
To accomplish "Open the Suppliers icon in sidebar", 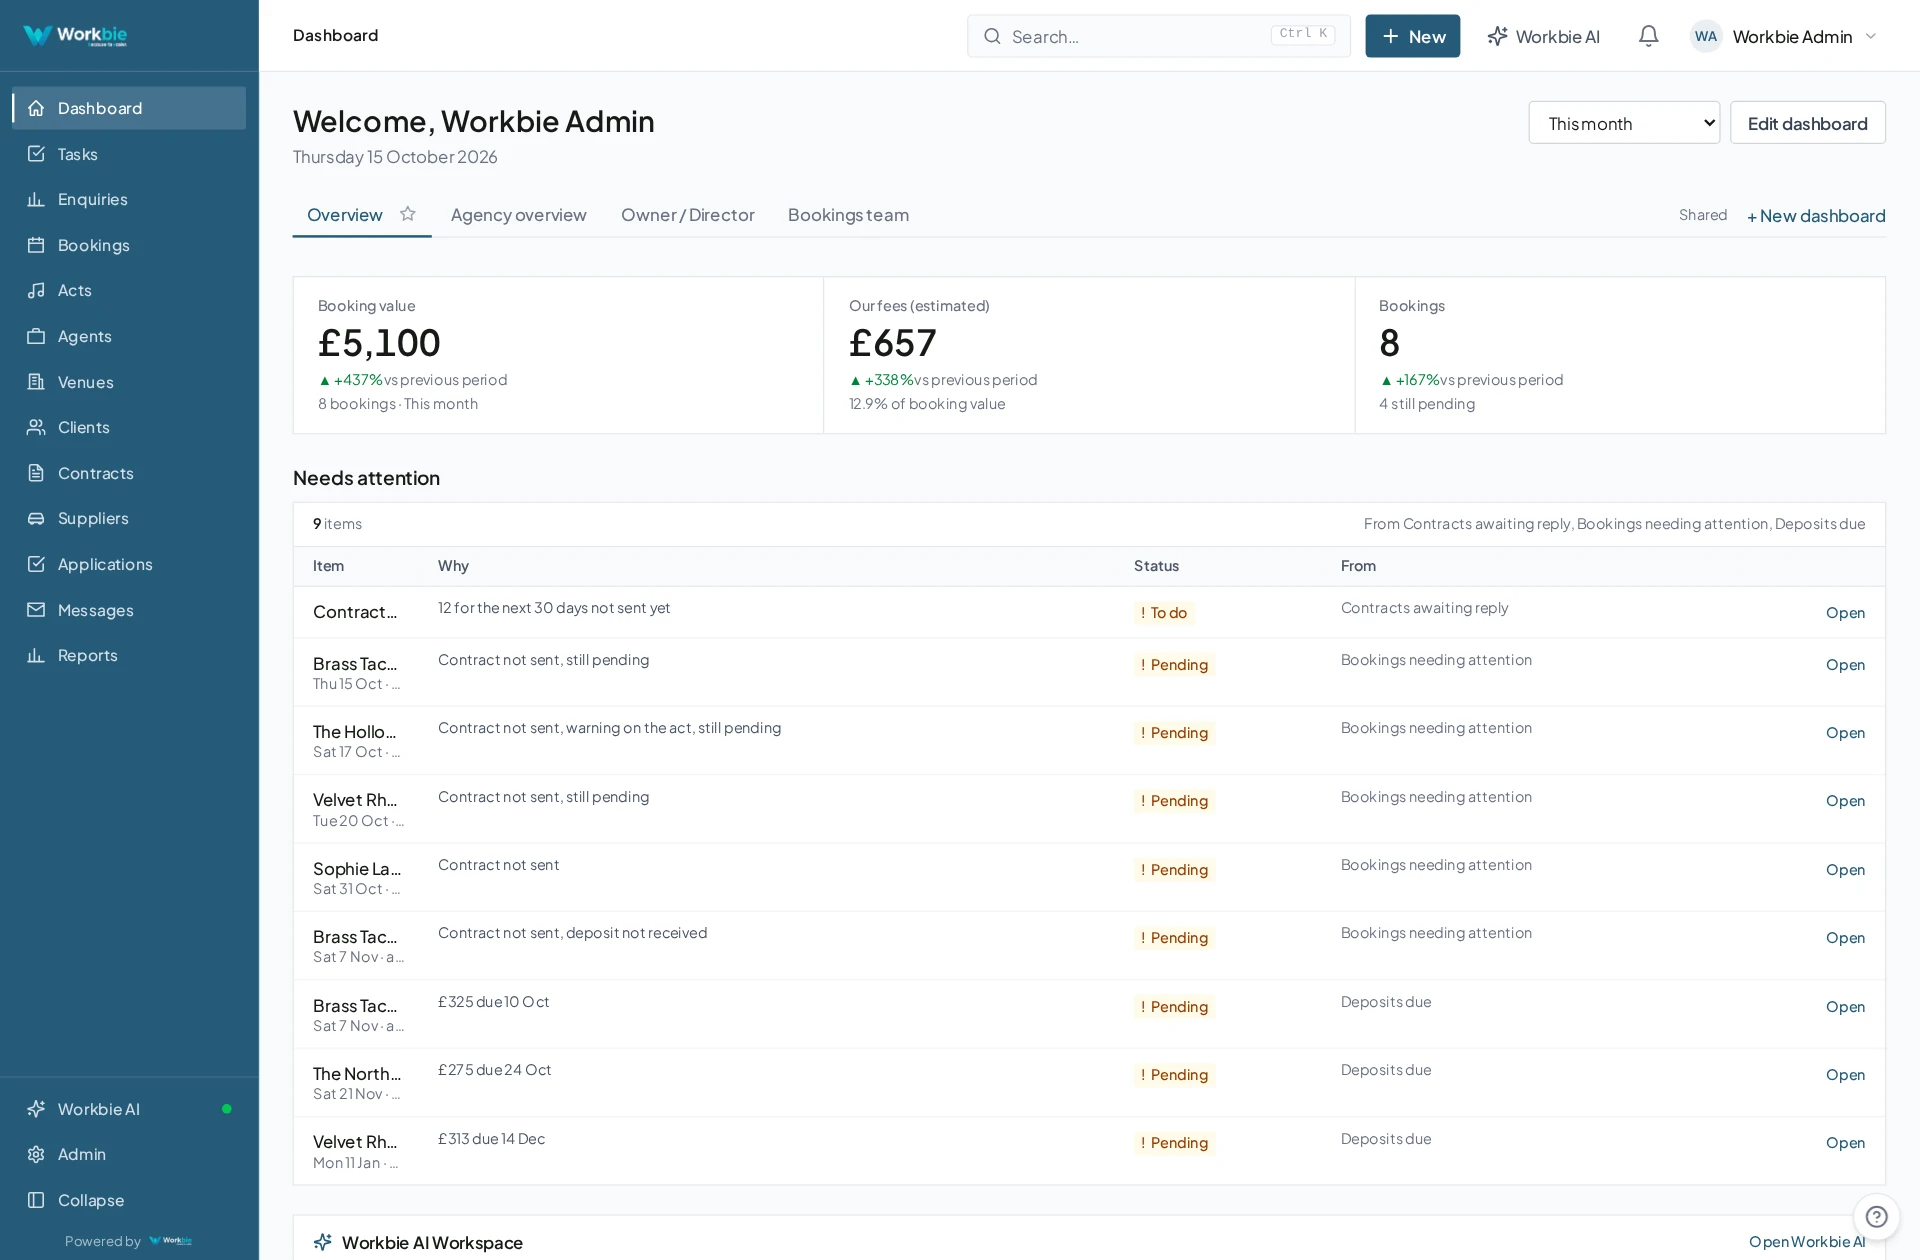I will click(36, 518).
